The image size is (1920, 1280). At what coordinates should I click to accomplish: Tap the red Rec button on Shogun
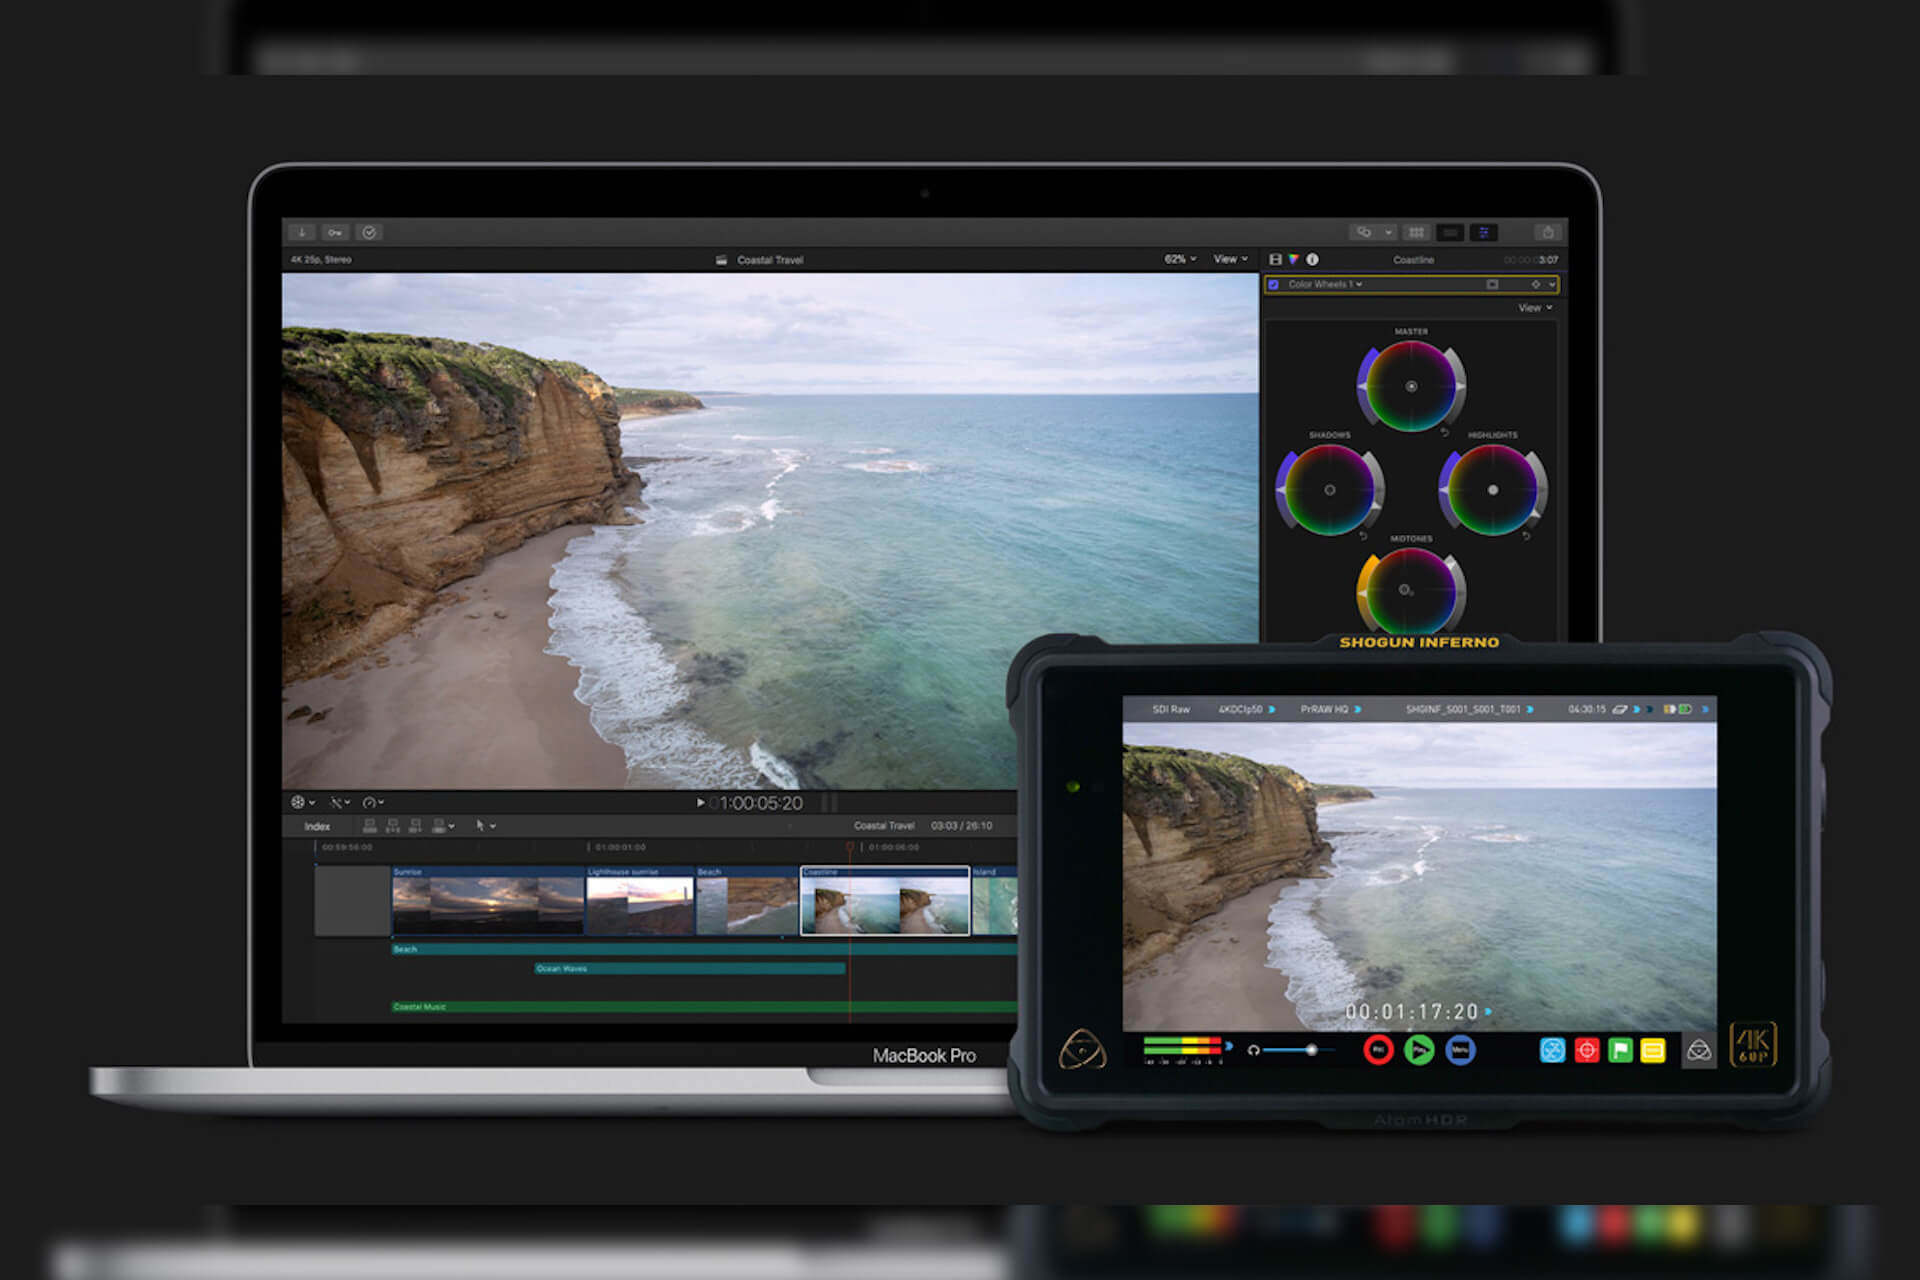coord(1378,1050)
